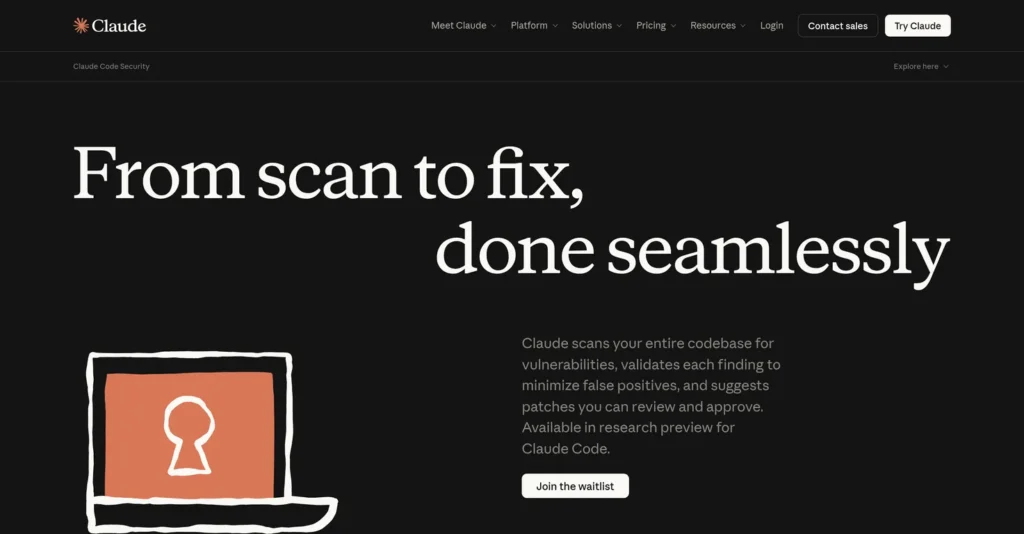The height and width of the screenshot is (534, 1024).
Task: Expand the Explore here menu
Action: (921, 67)
